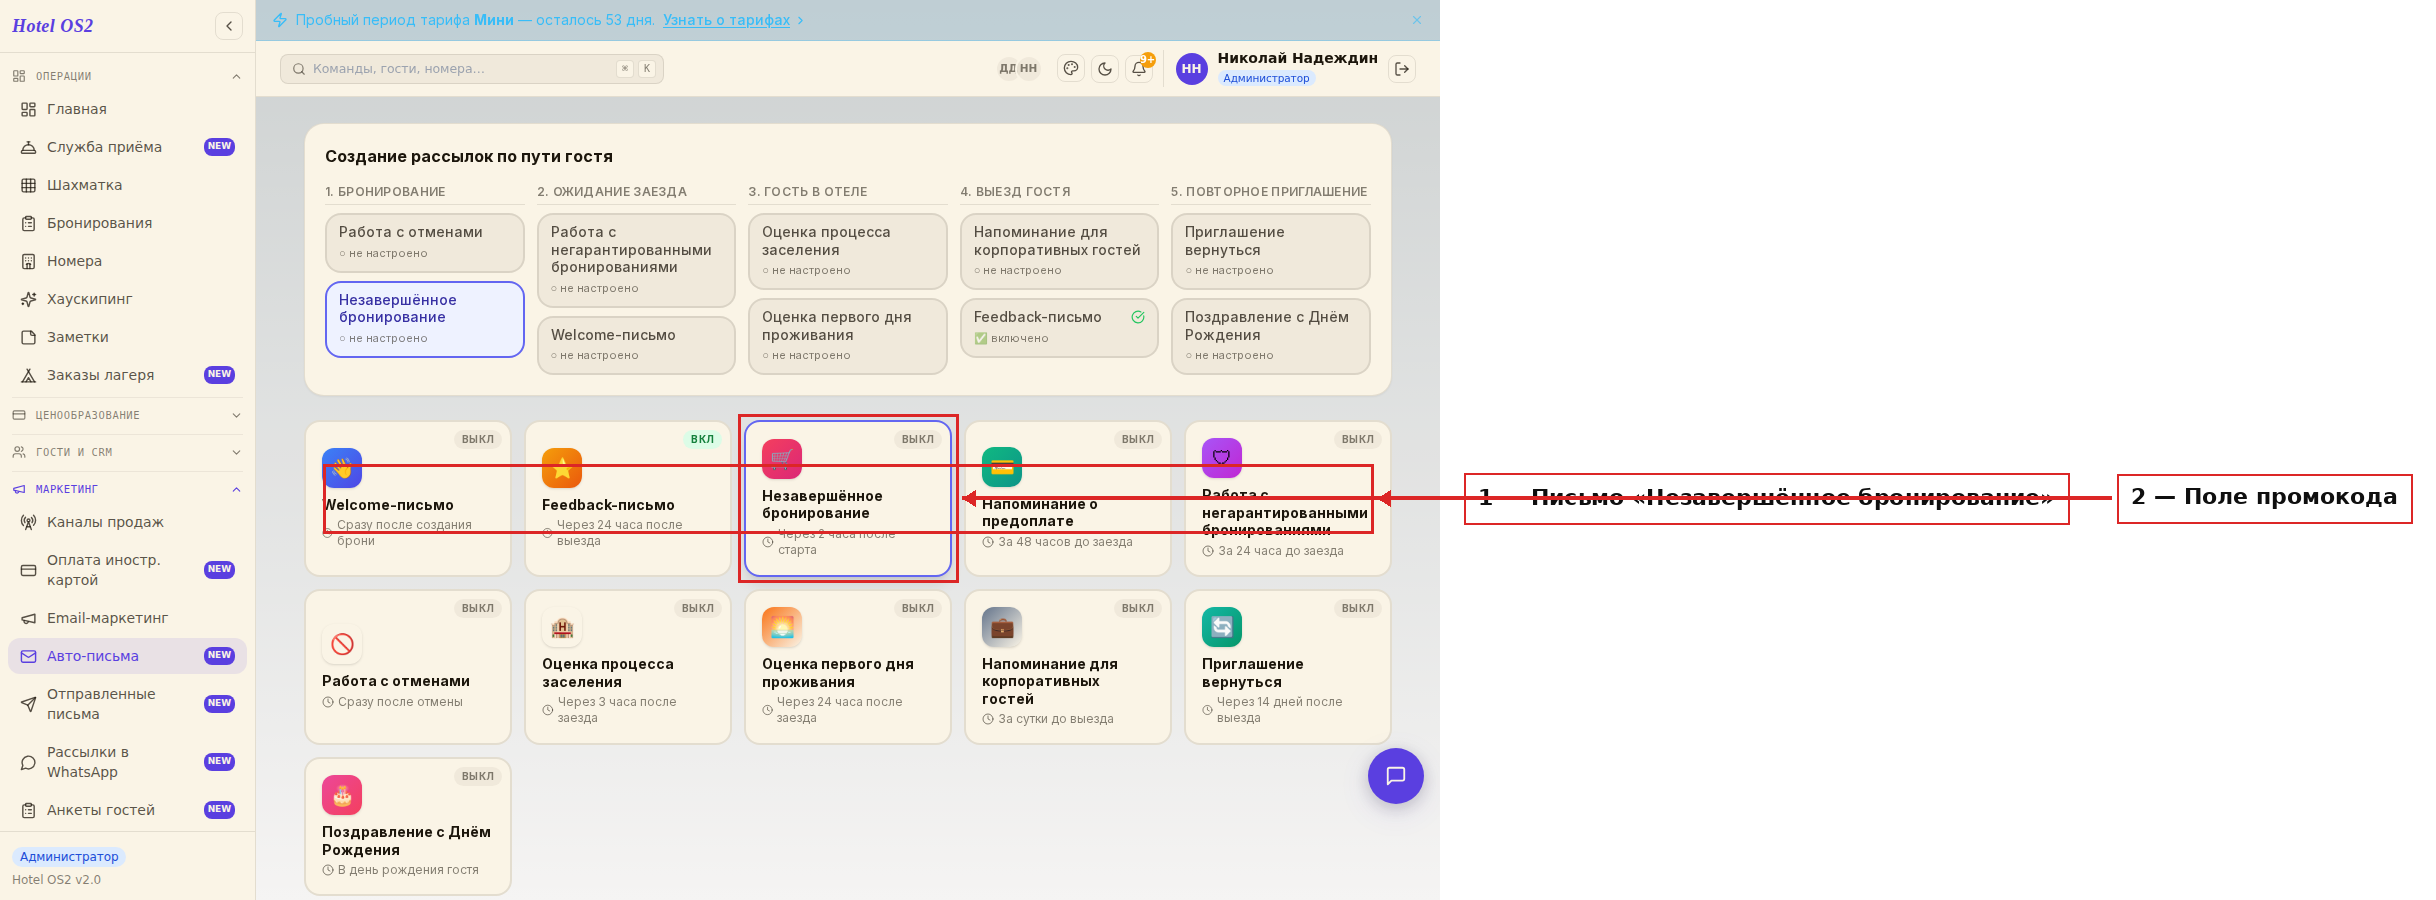Collapse the sidebar with chevron button
This screenshot has height=900, width=2436.
(229, 26)
